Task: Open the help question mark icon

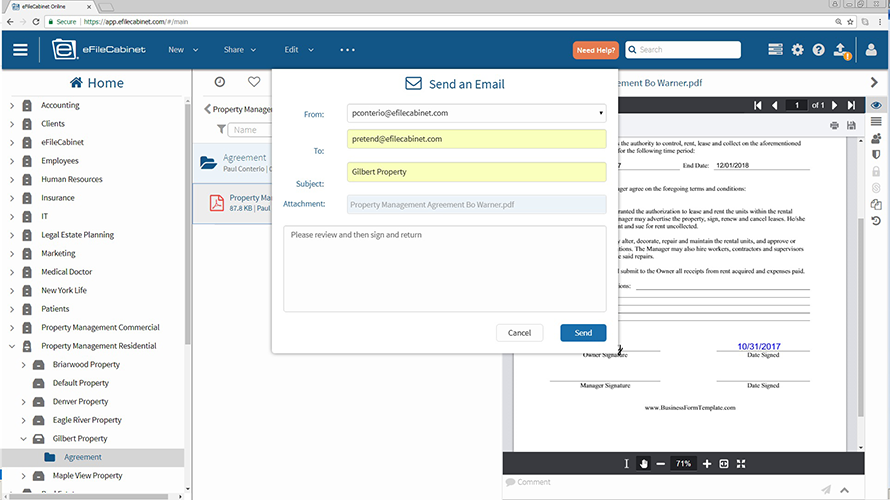Action: [x=819, y=49]
